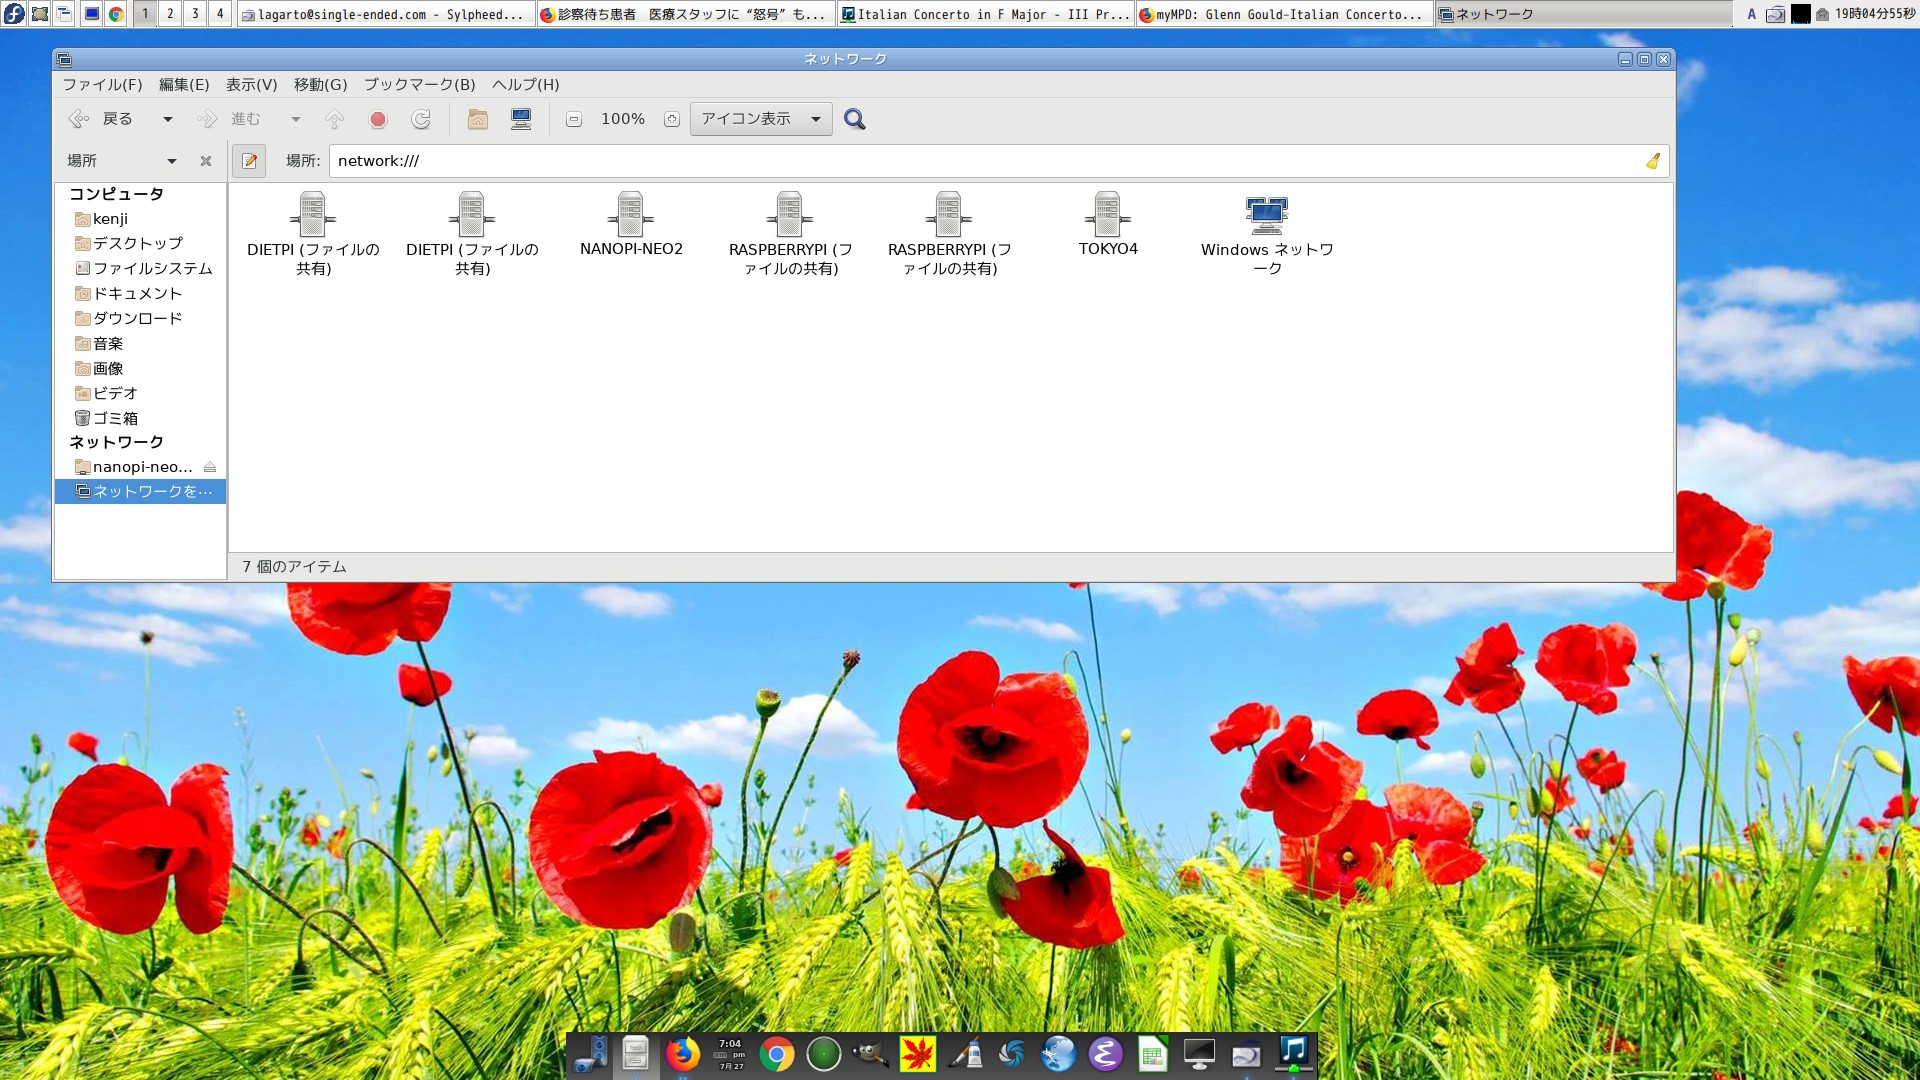This screenshot has height=1080, width=1920.
Task: Close the 場所 side pane
Action: [206, 161]
